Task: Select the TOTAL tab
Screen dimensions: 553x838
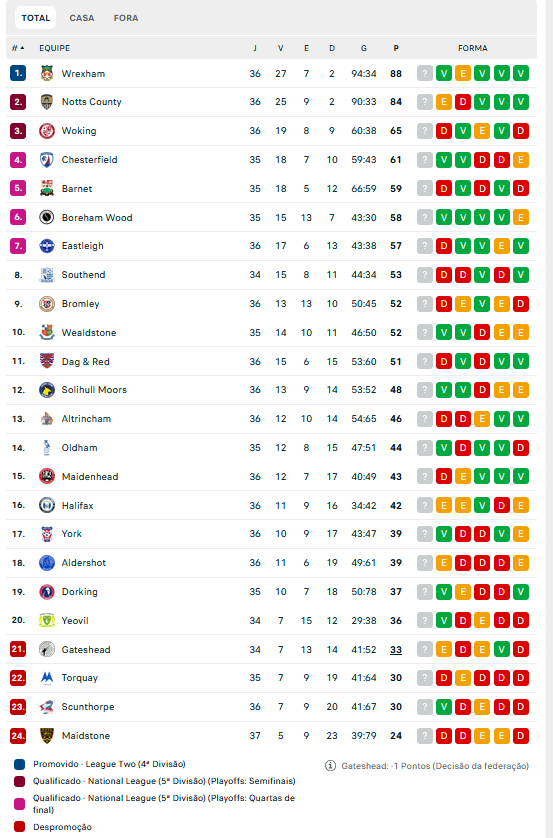Action: coord(36,18)
